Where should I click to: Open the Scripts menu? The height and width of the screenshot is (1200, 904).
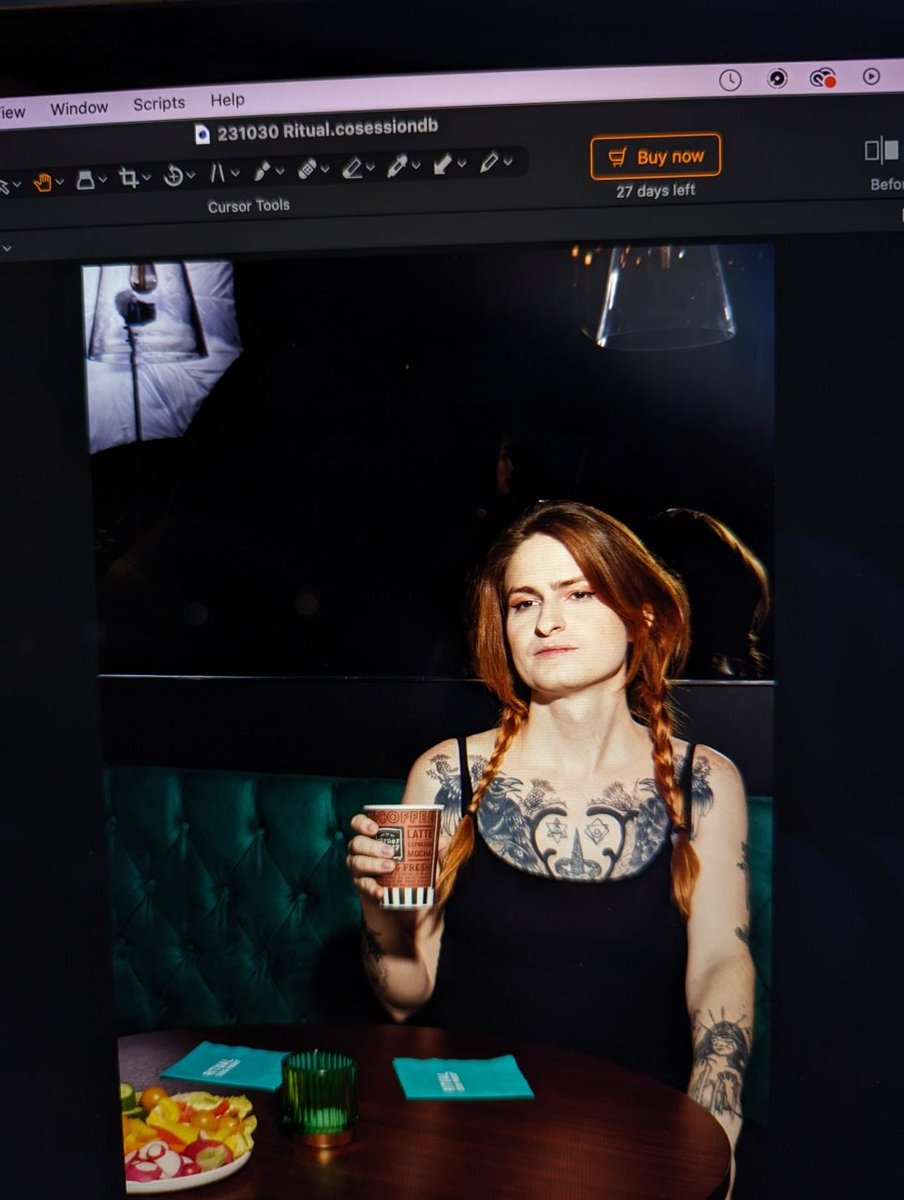pyautogui.click(x=159, y=103)
